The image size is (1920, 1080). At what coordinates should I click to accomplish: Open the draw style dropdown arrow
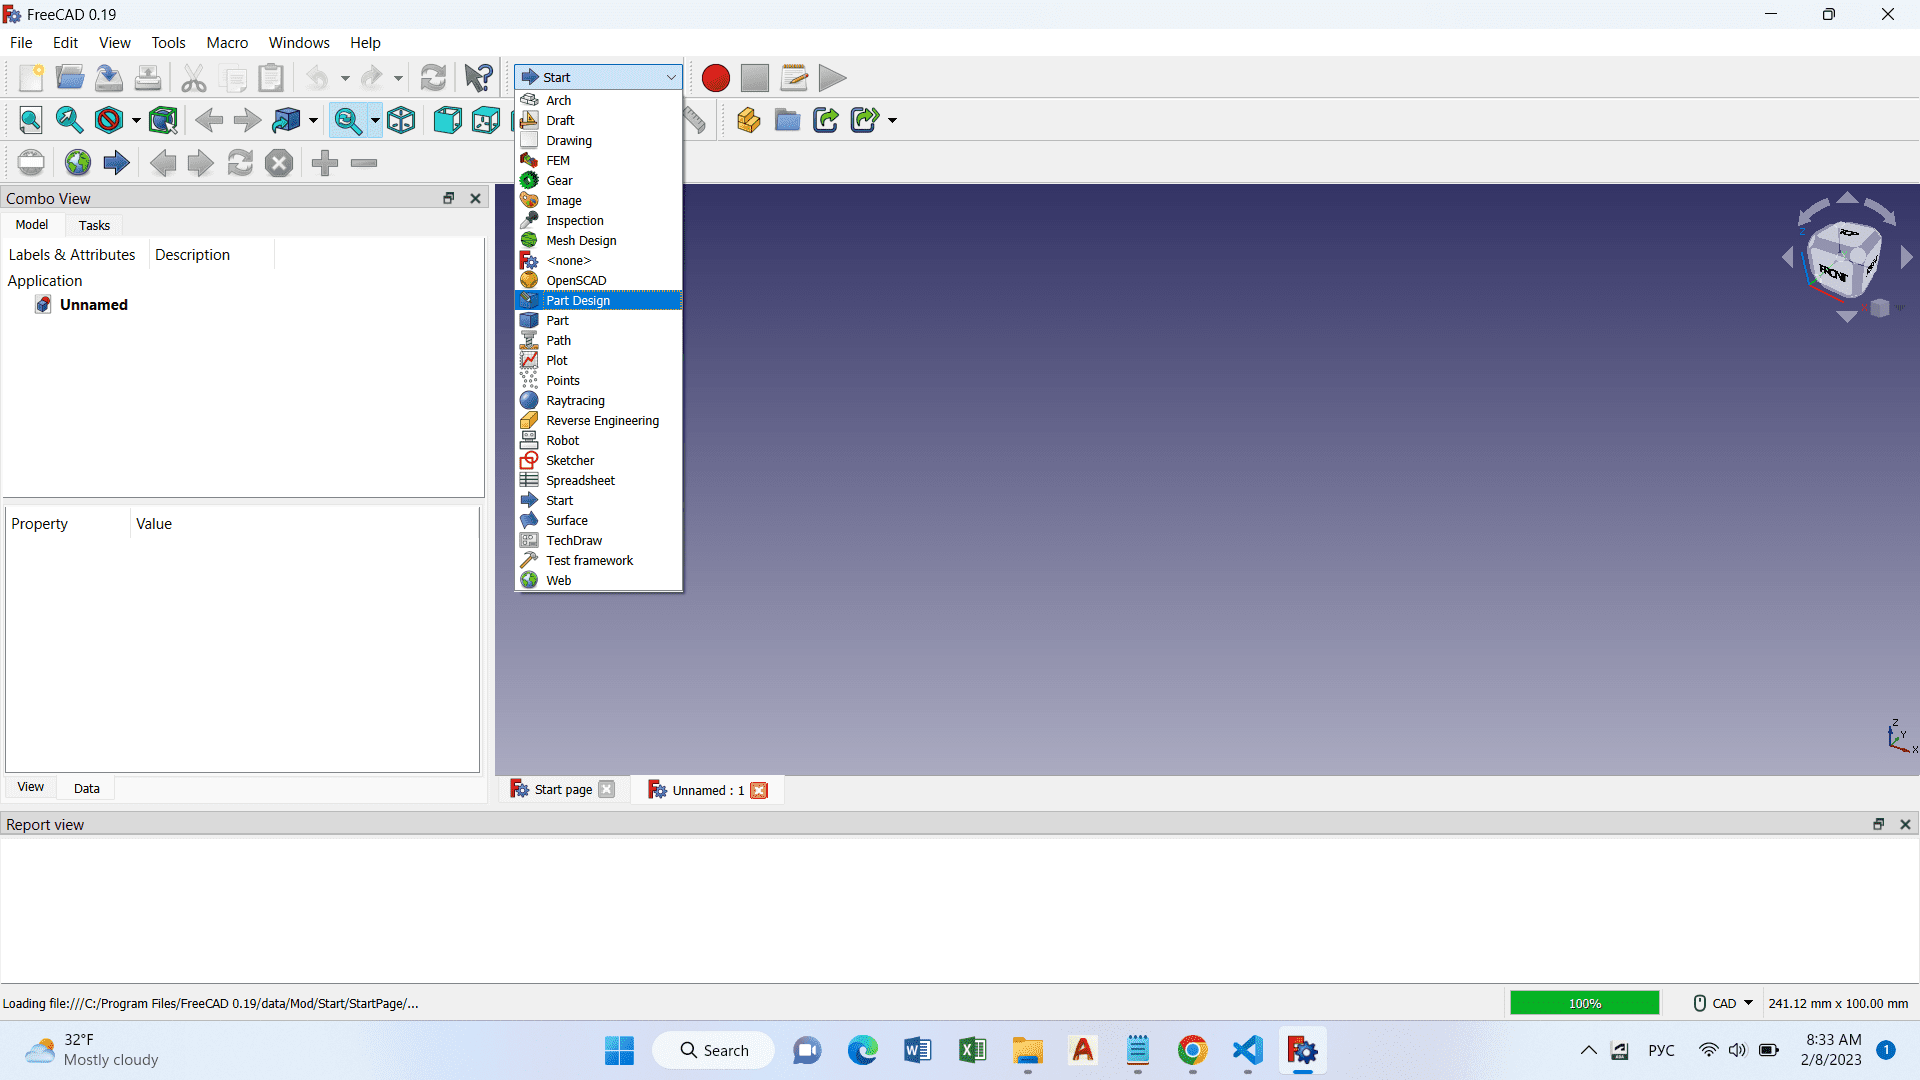coord(136,121)
